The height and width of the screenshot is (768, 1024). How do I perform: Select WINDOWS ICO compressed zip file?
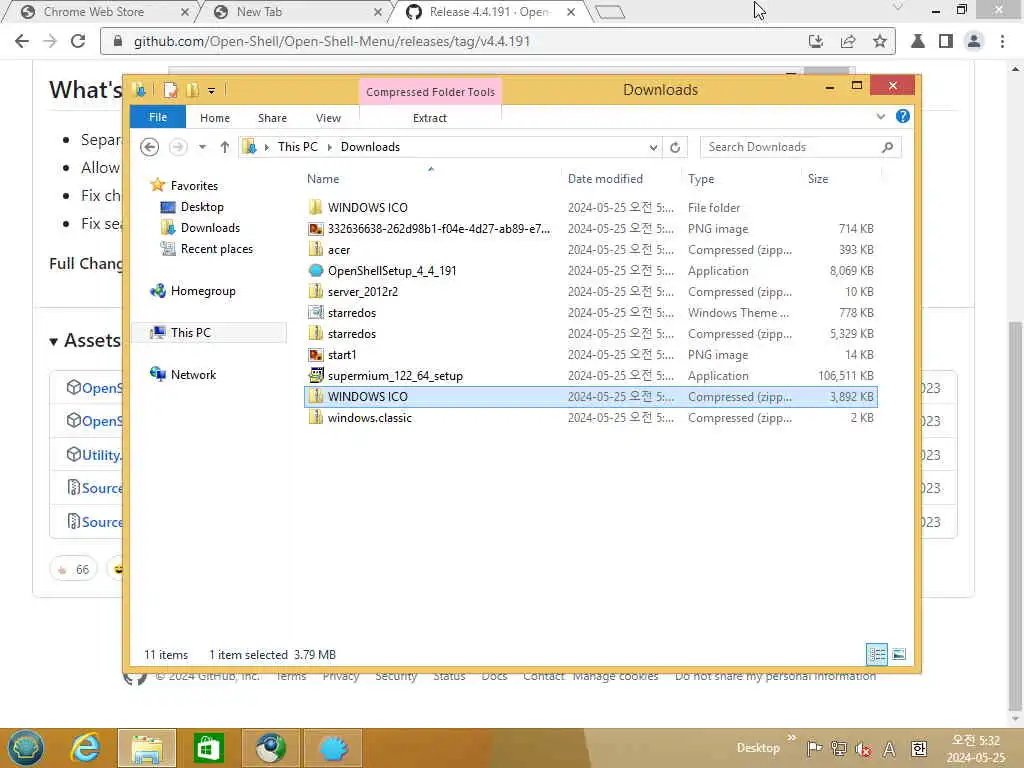click(x=590, y=396)
